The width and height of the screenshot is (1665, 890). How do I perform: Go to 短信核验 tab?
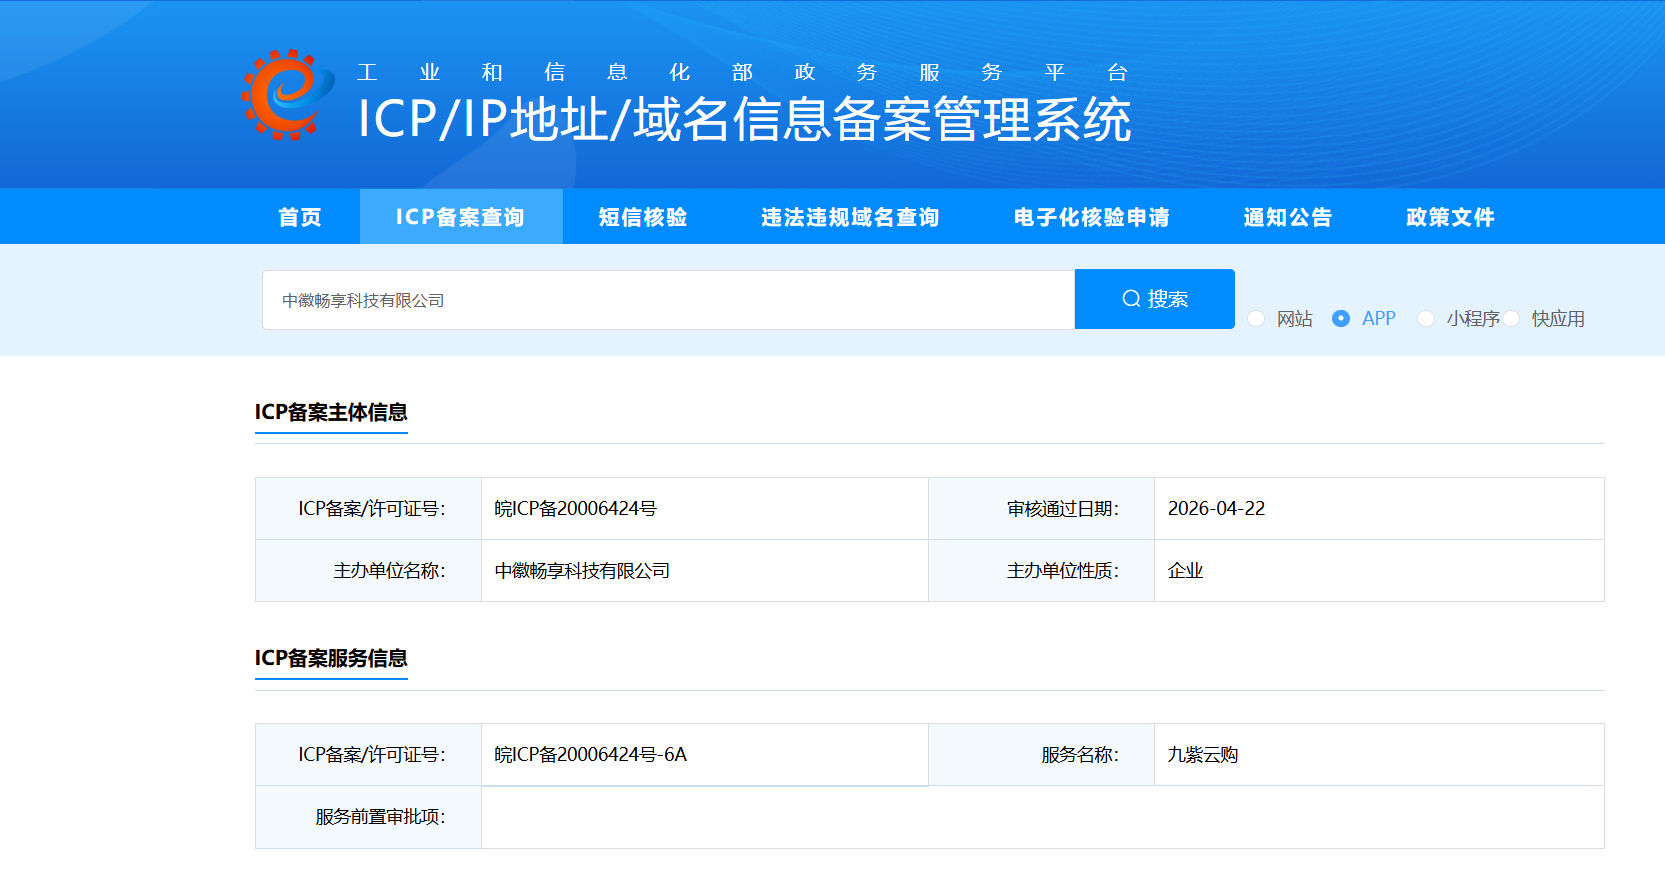click(643, 217)
